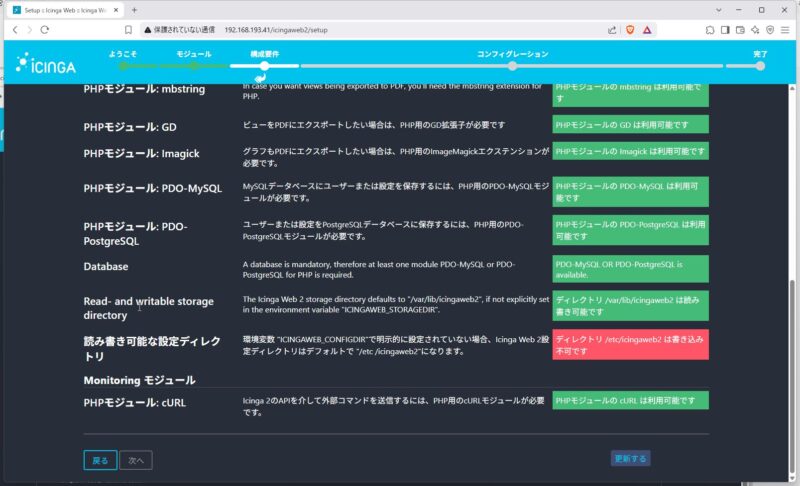The image size is (800, 486).
Task: Click the green PDO-MySQL available status
Action: coord(630,192)
